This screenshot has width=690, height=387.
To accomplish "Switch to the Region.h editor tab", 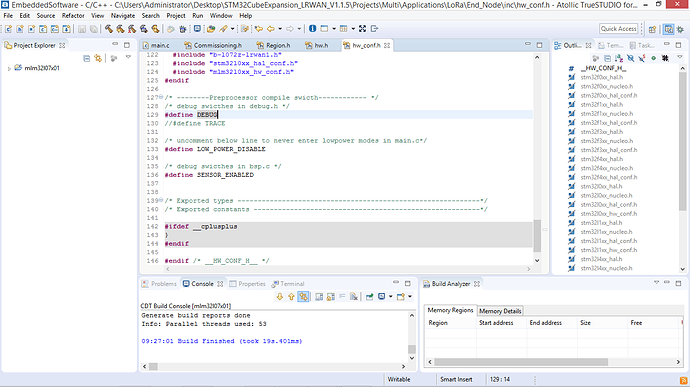I will 274,45.
